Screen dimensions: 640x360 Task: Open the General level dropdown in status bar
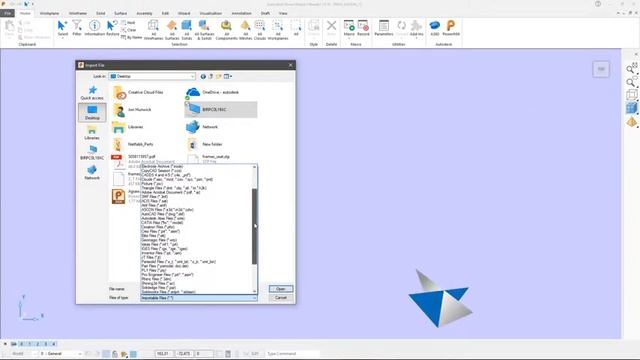coord(61,354)
